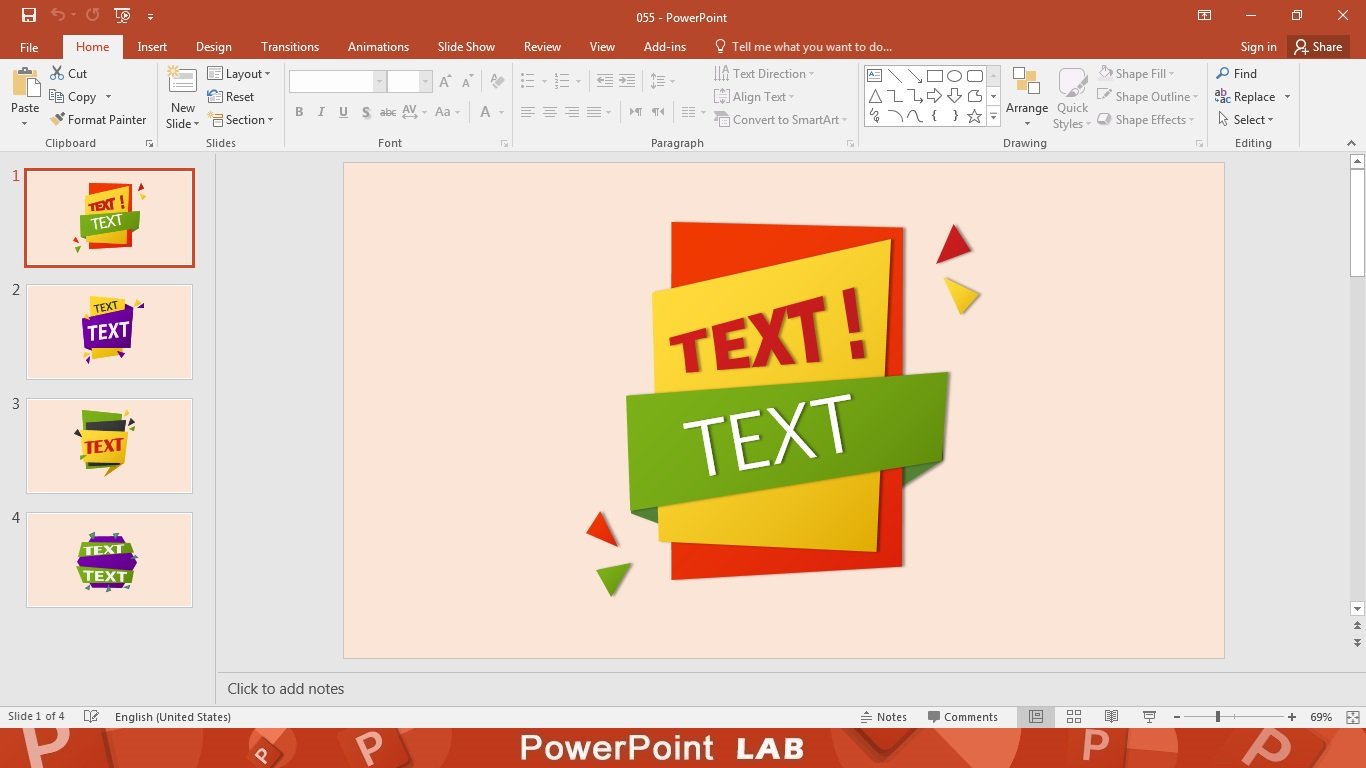Viewport: 1366px width, 768px height.
Task: Click the Share button
Action: pos(1317,47)
